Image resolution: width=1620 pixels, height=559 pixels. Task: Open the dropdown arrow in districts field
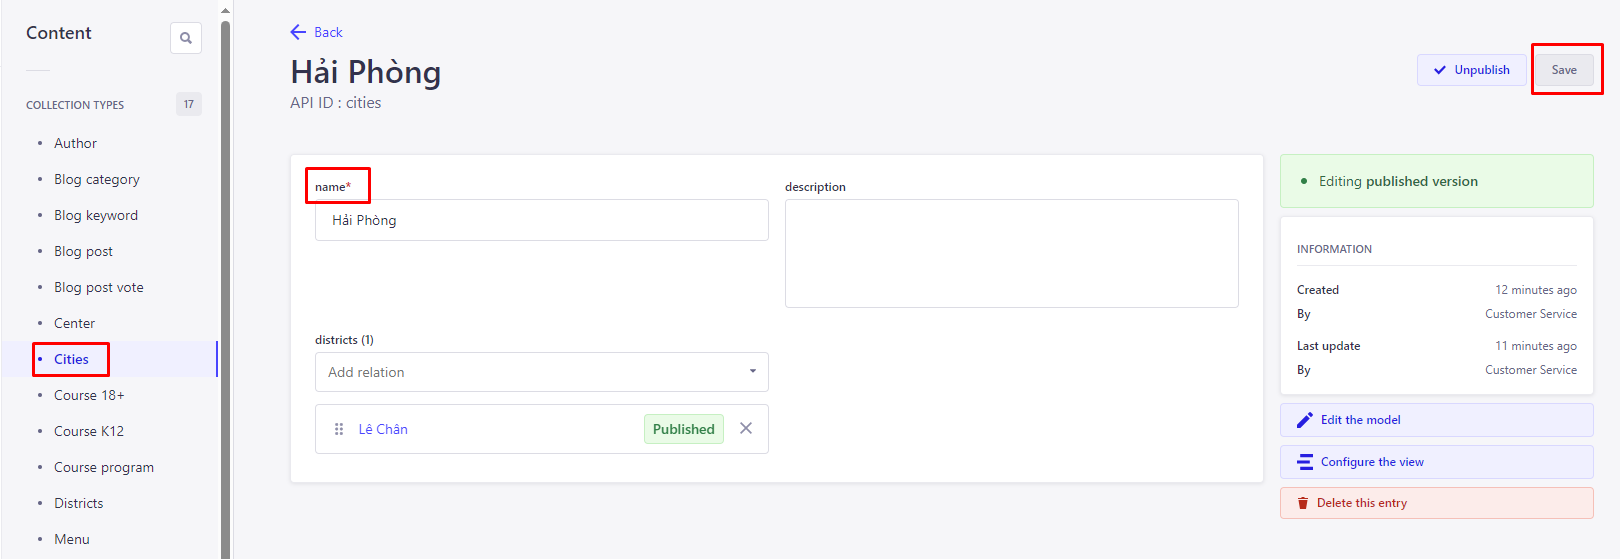pos(752,372)
